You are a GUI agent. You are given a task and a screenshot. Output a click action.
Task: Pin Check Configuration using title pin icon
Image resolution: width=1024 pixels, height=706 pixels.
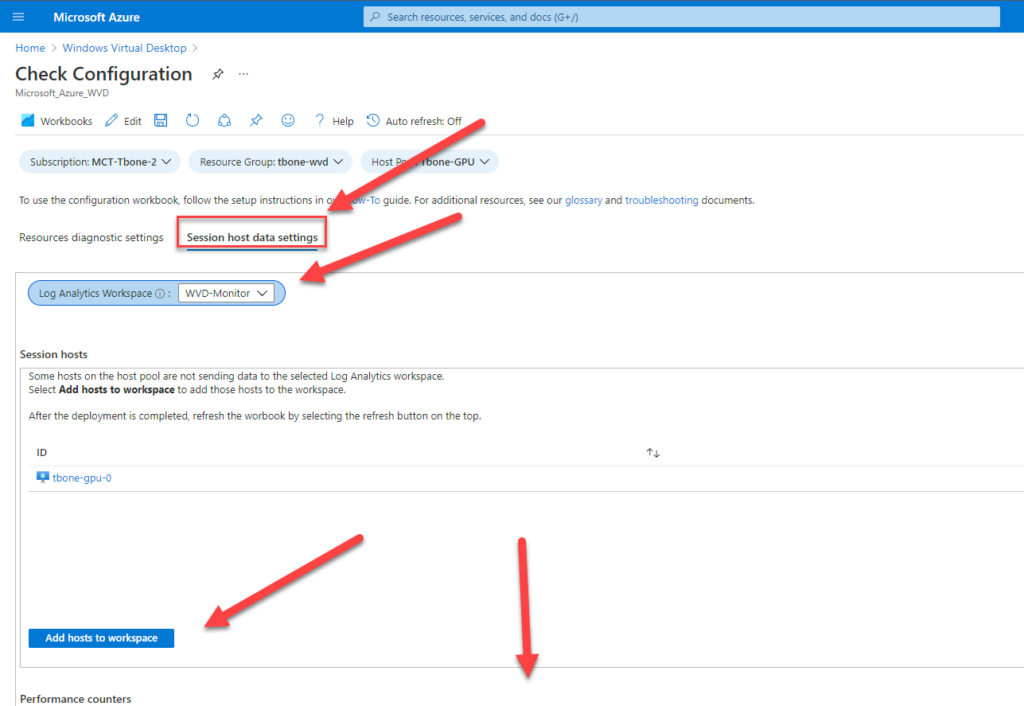coord(217,74)
